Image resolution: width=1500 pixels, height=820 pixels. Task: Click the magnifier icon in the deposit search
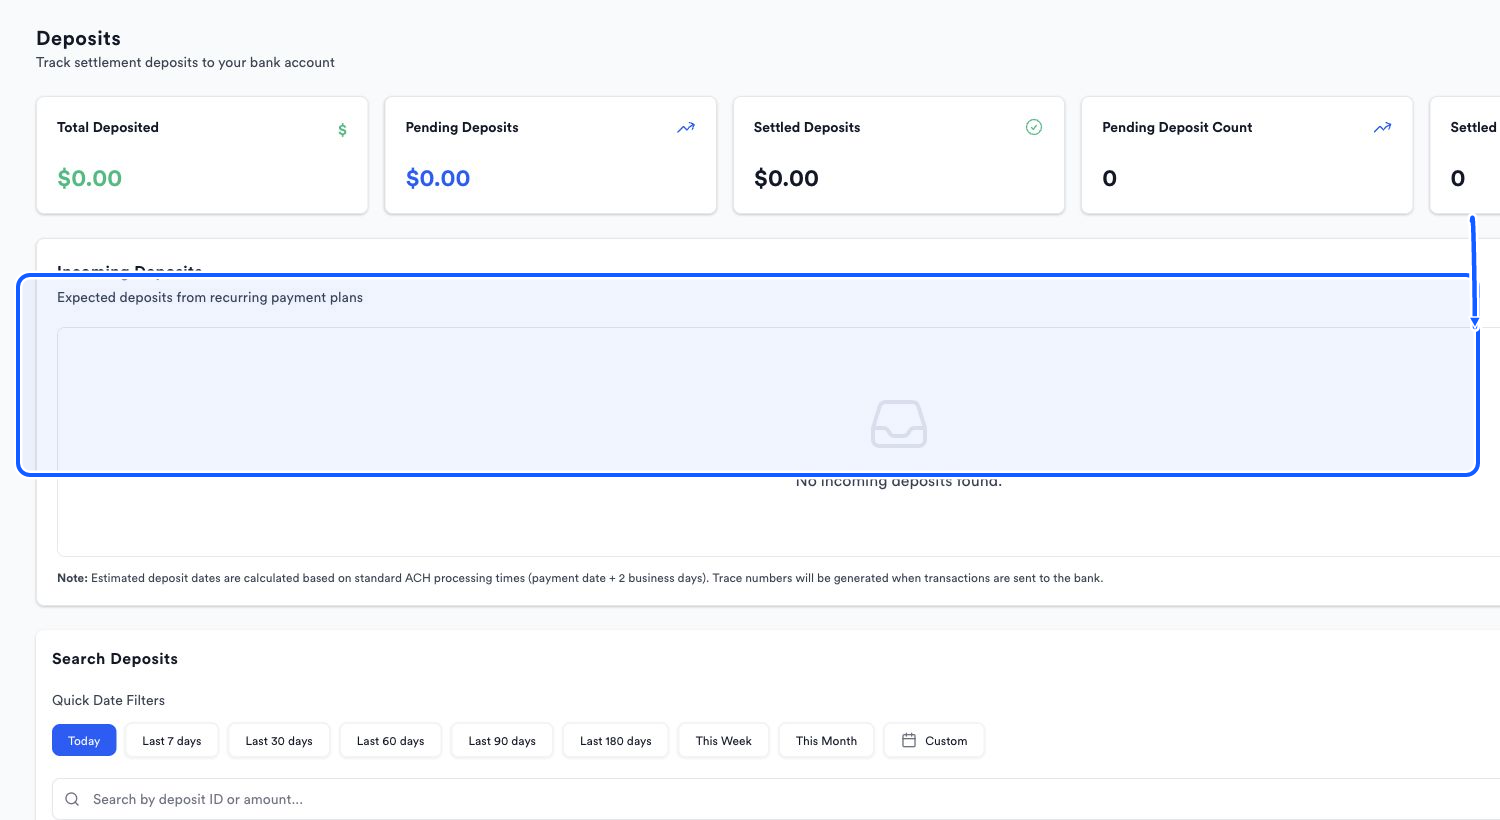click(x=72, y=799)
